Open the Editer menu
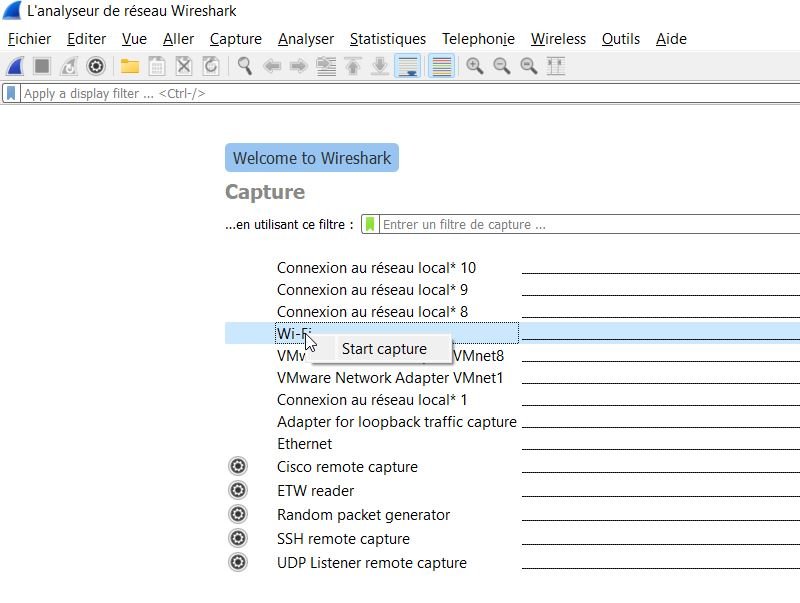Screen dimensions: 800x603 (x=87, y=39)
